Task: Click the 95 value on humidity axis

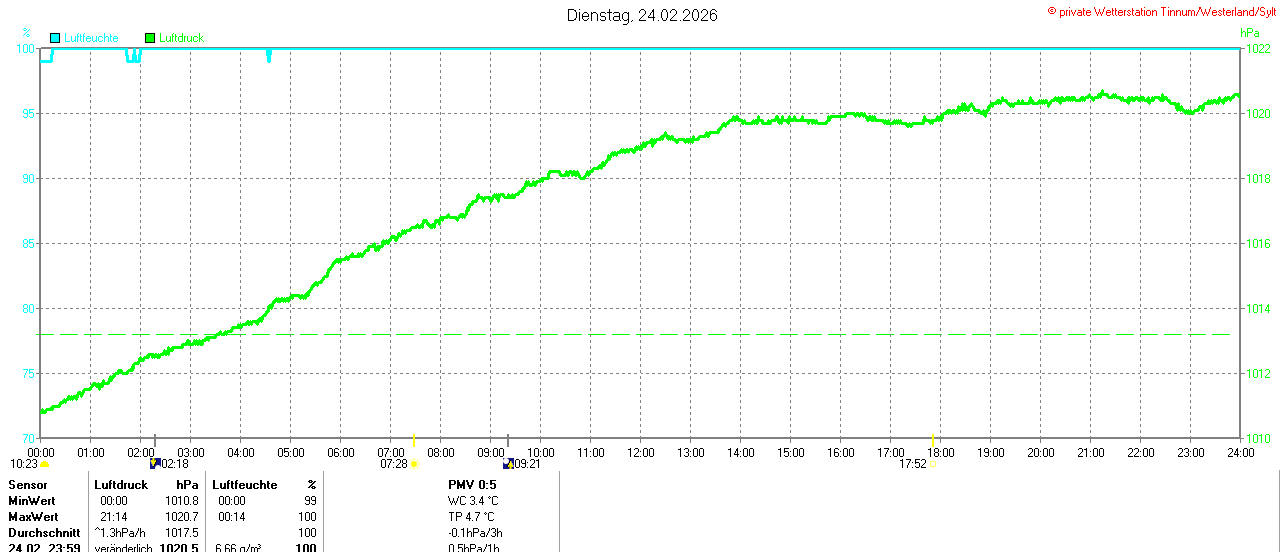Action: pyautogui.click(x=28, y=114)
